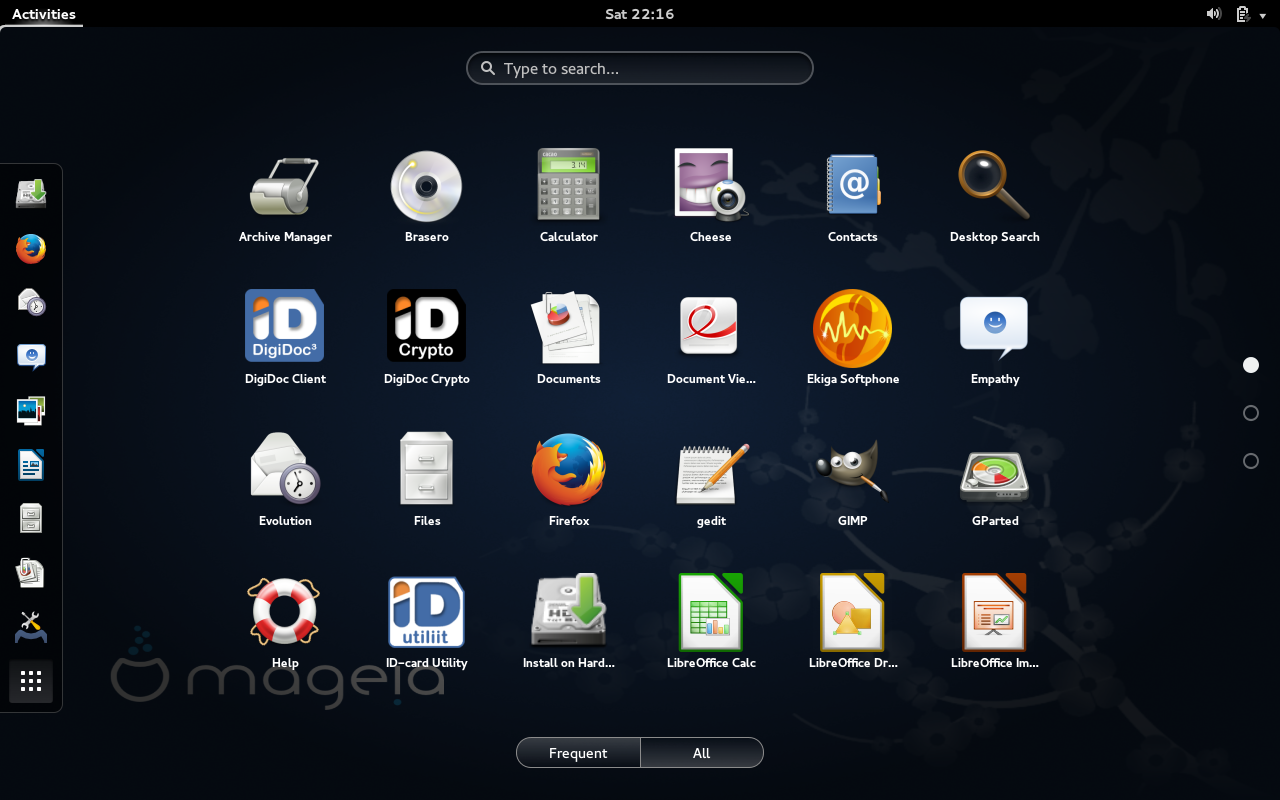The image size is (1280, 800).
Task: Select the first app page indicator
Action: click(x=1251, y=365)
